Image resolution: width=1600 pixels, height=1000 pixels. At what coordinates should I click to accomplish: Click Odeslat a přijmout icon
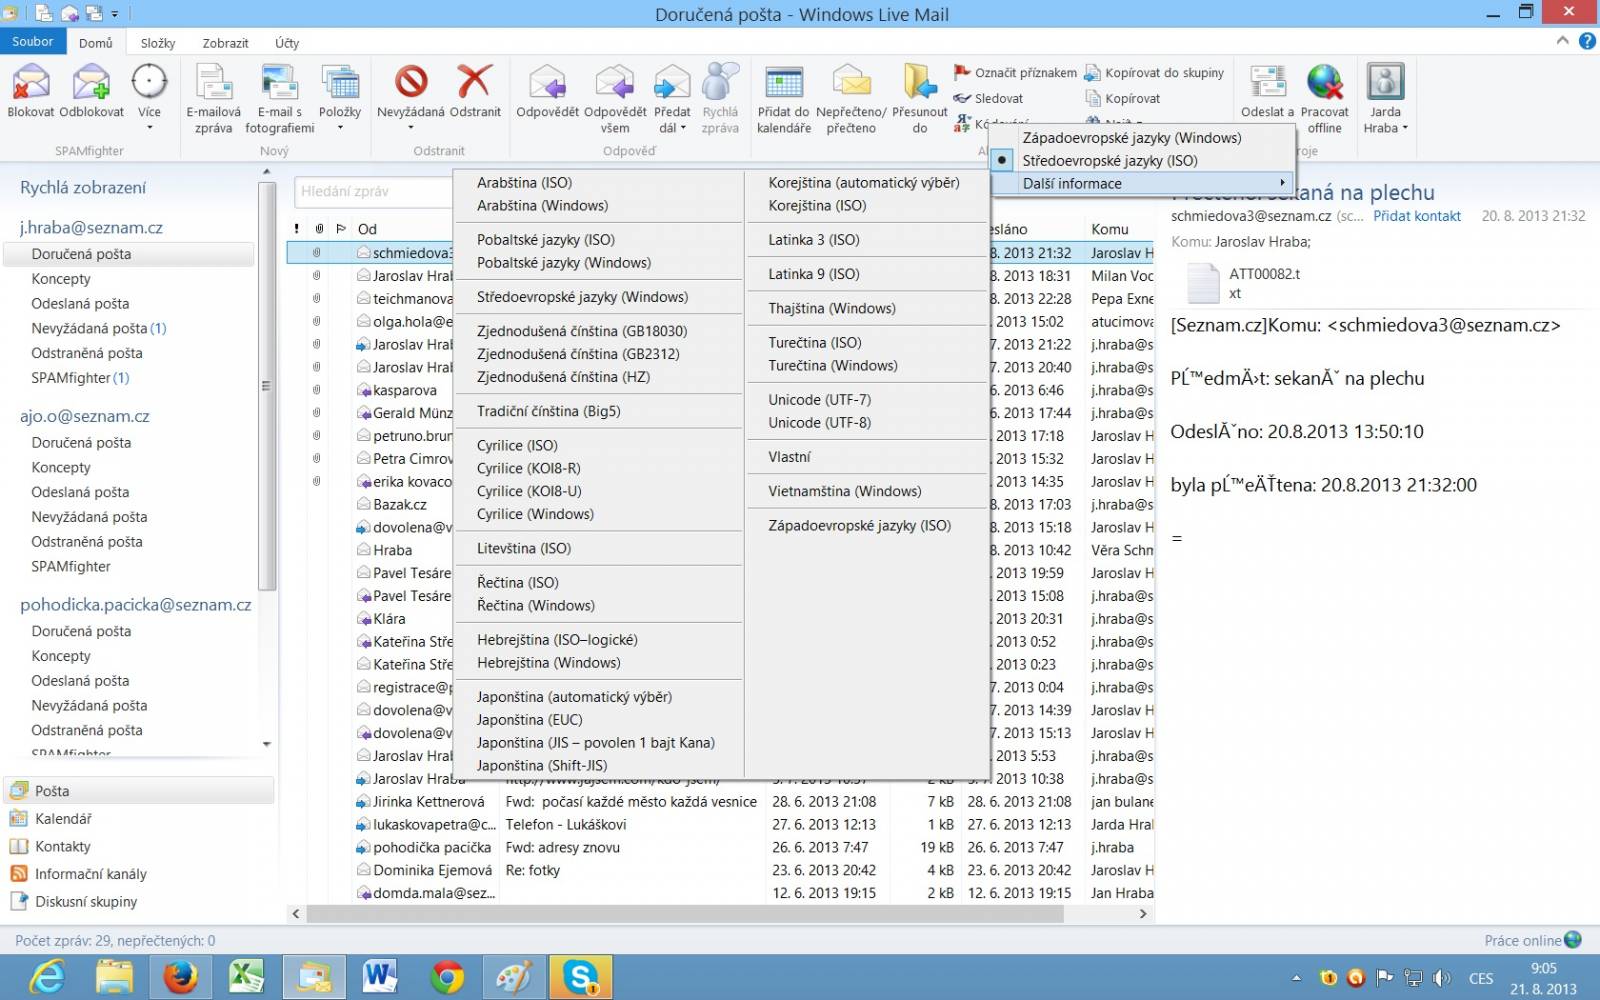1267,82
